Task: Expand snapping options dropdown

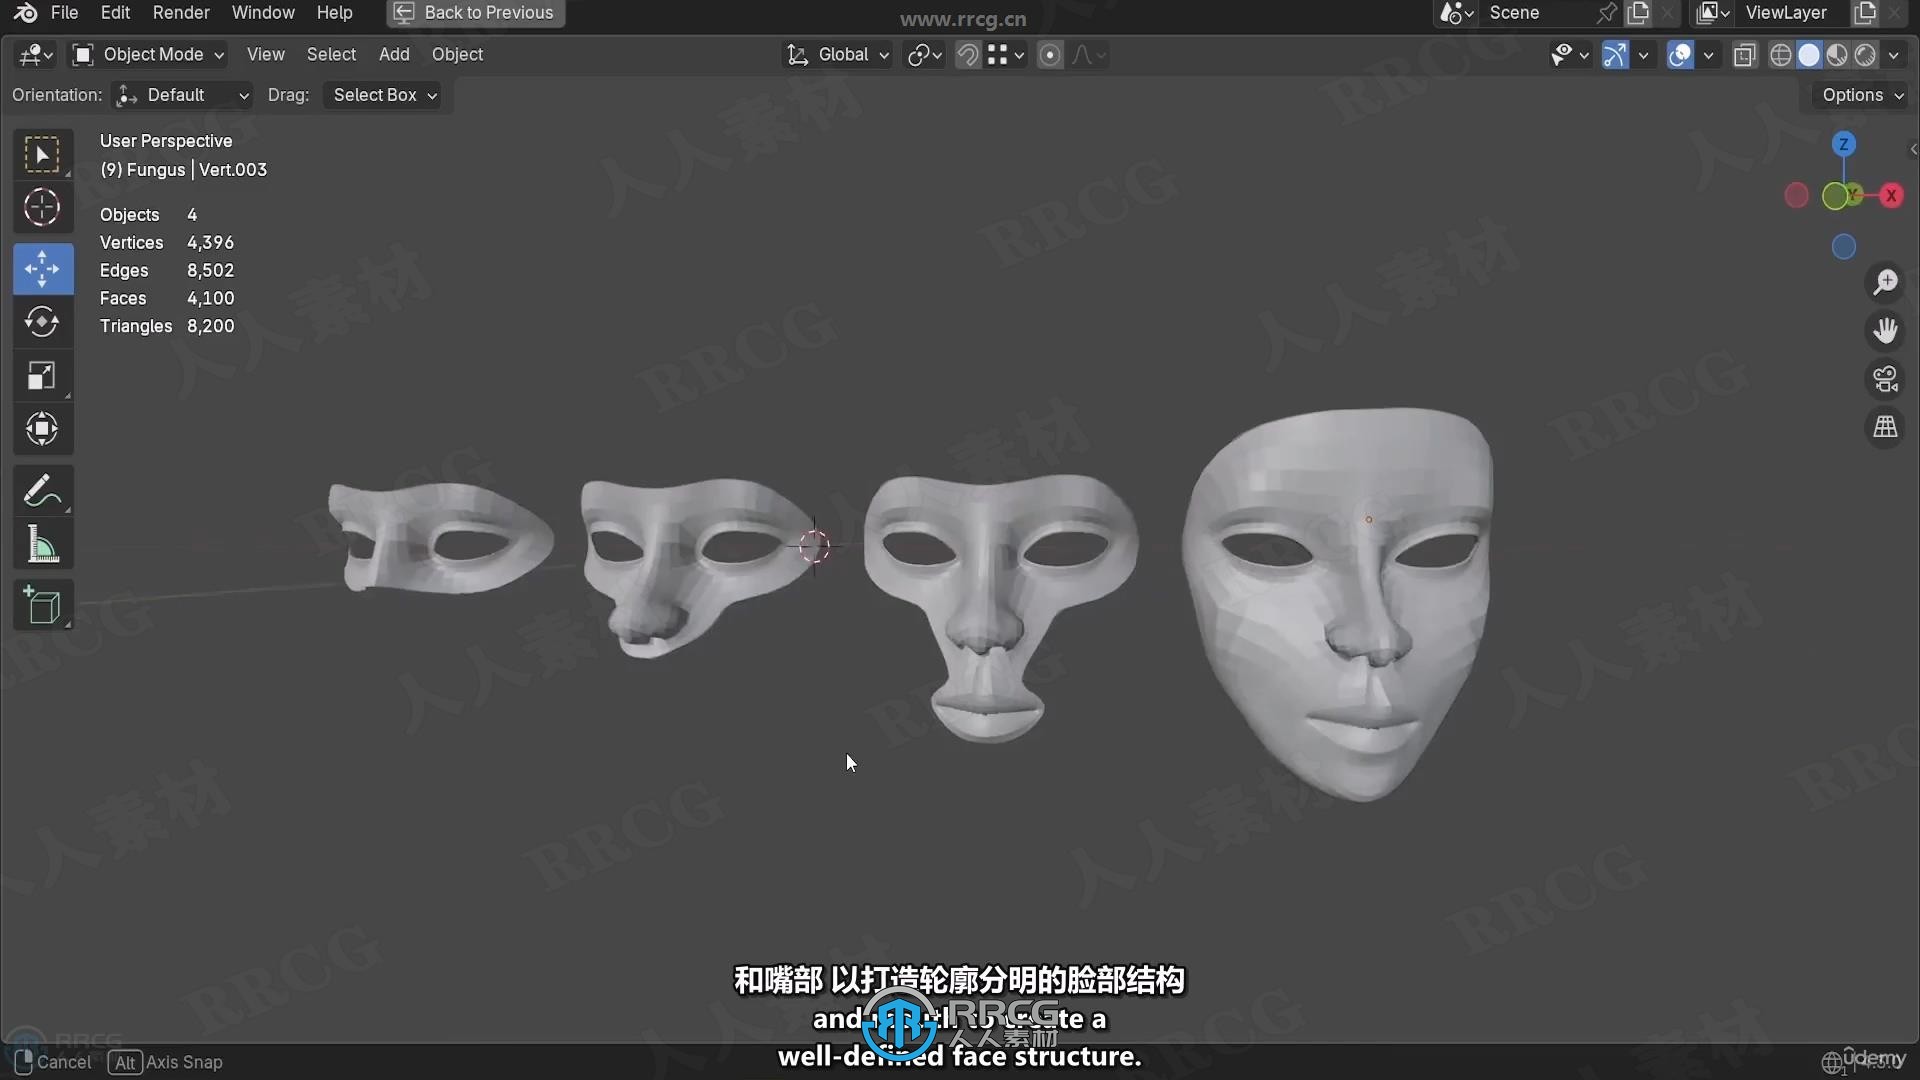Action: pos(1006,55)
